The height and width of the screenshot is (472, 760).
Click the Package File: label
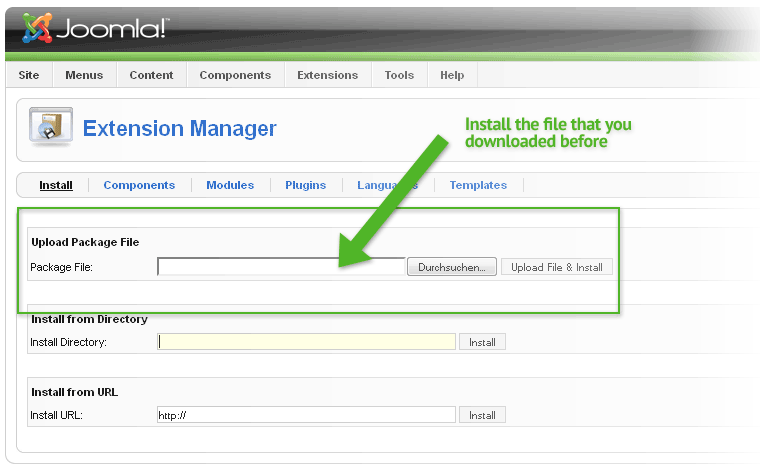(x=62, y=267)
